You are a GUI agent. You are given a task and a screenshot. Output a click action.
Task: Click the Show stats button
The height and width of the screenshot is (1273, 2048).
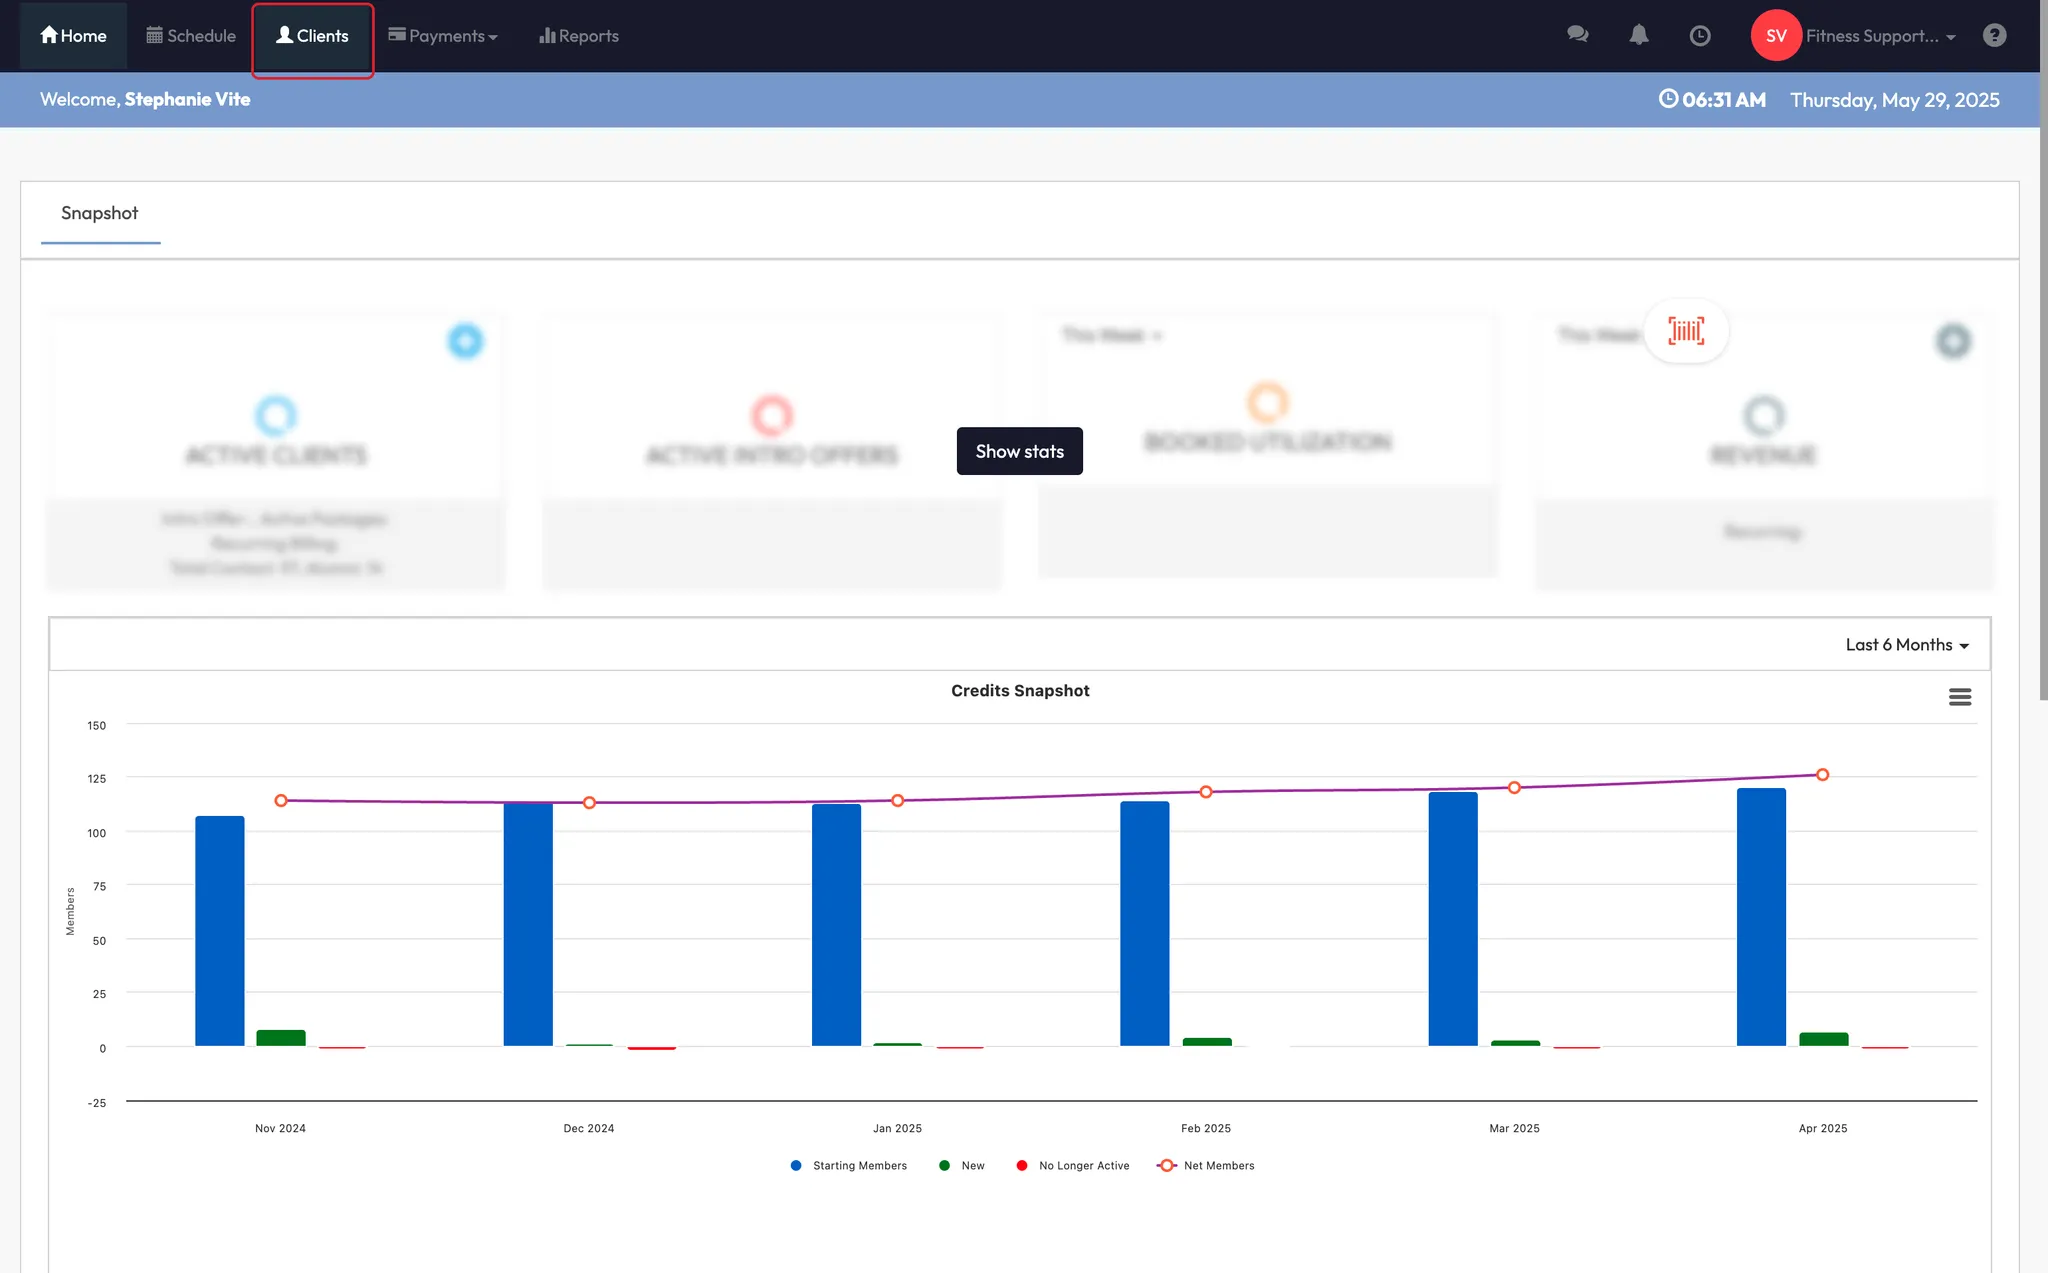point(1019,451)
